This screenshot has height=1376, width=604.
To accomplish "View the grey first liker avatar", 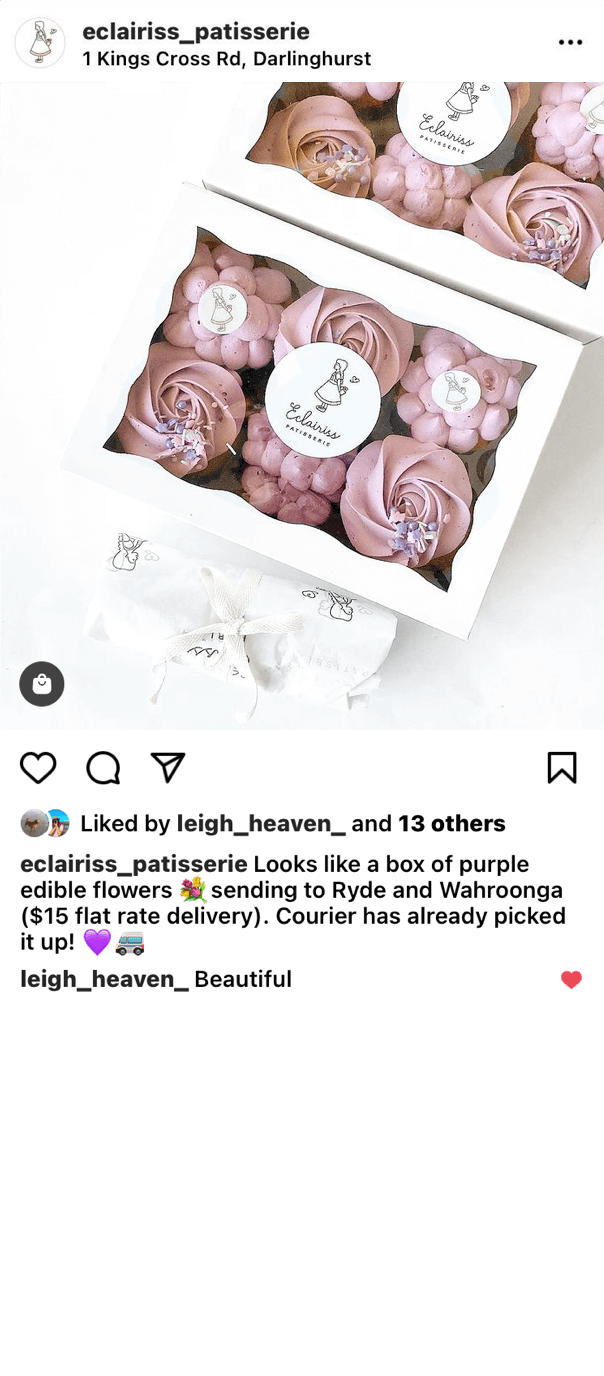I will [33, 823].
